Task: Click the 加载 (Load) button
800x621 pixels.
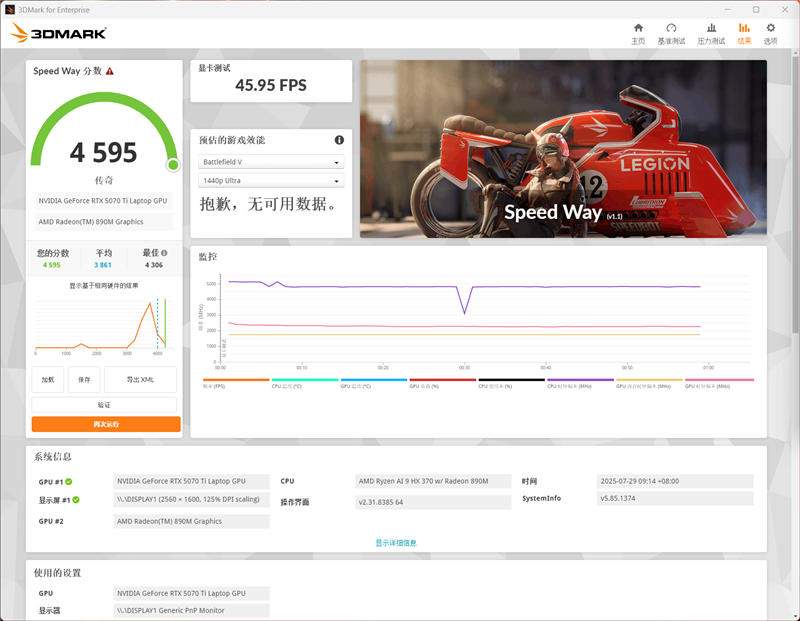Action: click(x=48, y=380)
